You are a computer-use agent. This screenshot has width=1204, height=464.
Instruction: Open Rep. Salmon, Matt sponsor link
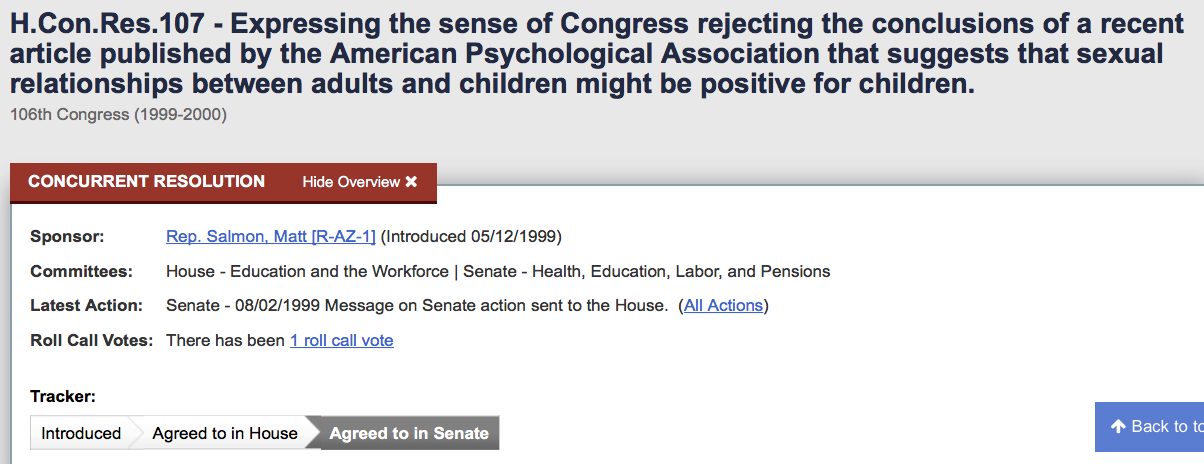(270, 237)
